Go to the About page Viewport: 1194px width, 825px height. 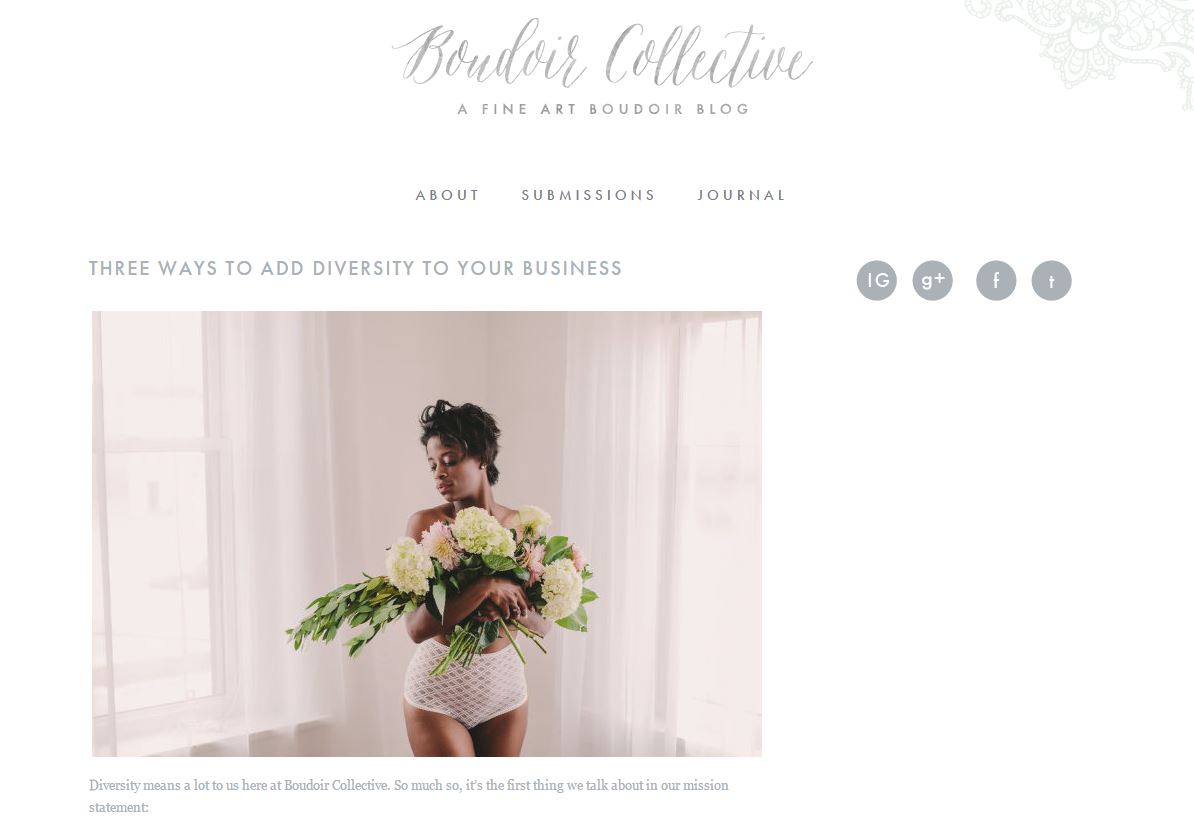[447, 195]
